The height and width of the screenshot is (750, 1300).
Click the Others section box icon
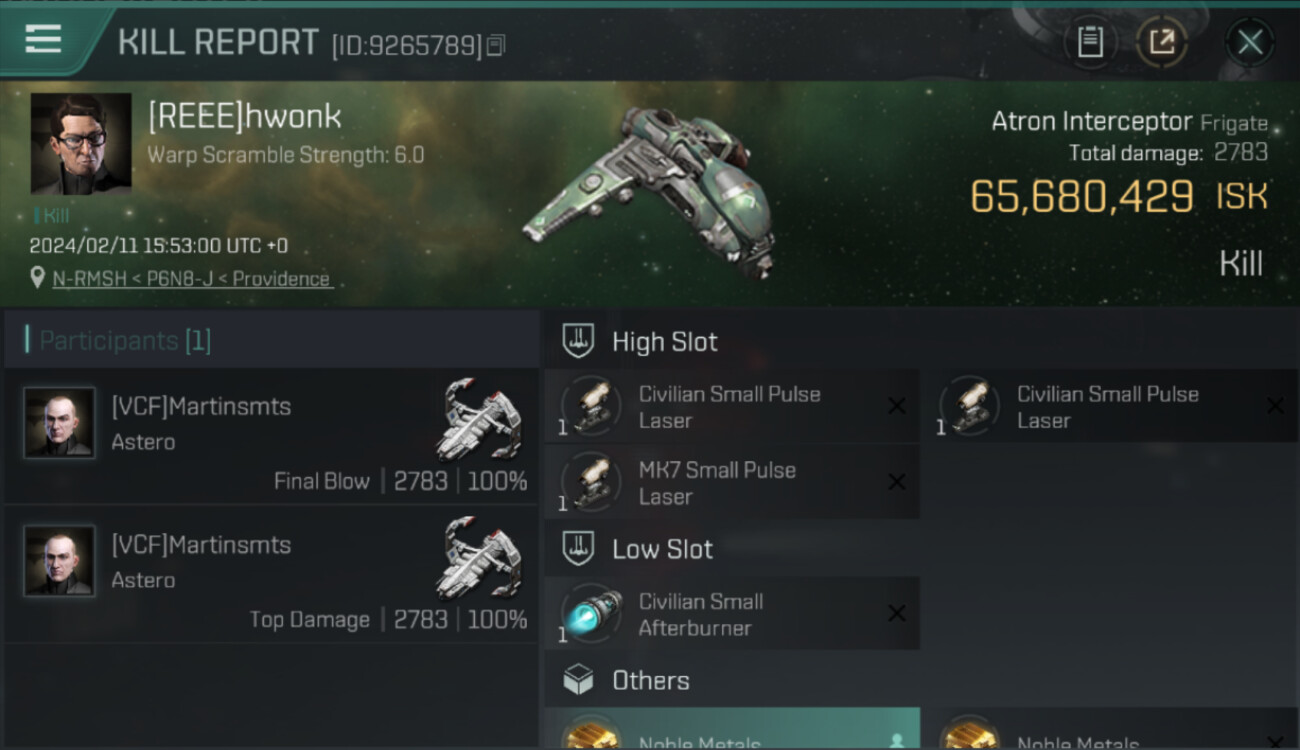[578, 680]
